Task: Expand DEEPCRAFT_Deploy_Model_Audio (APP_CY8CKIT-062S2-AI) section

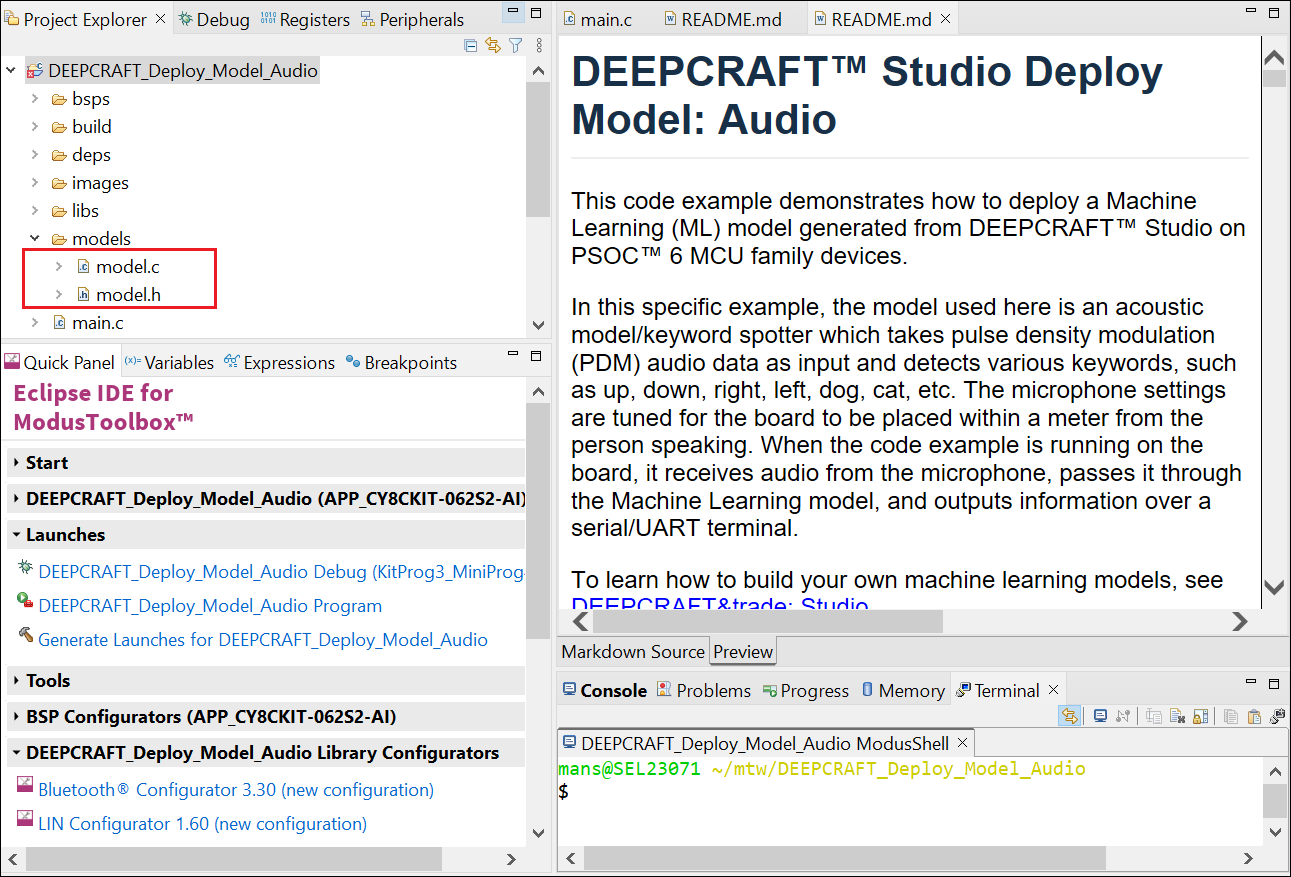Action: tap(266, 499)
